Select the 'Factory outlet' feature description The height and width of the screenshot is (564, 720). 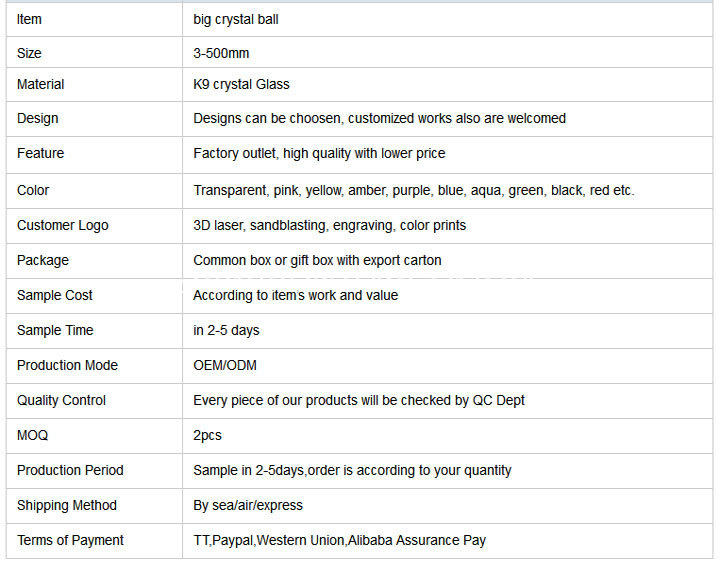[x=319, y=153]
